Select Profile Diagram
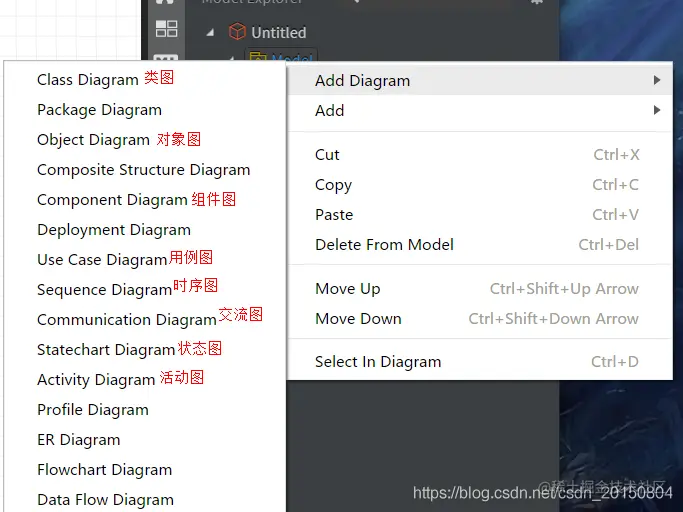Screen dimensions: 683x512 pyautogui.click(x=145, y=410)
